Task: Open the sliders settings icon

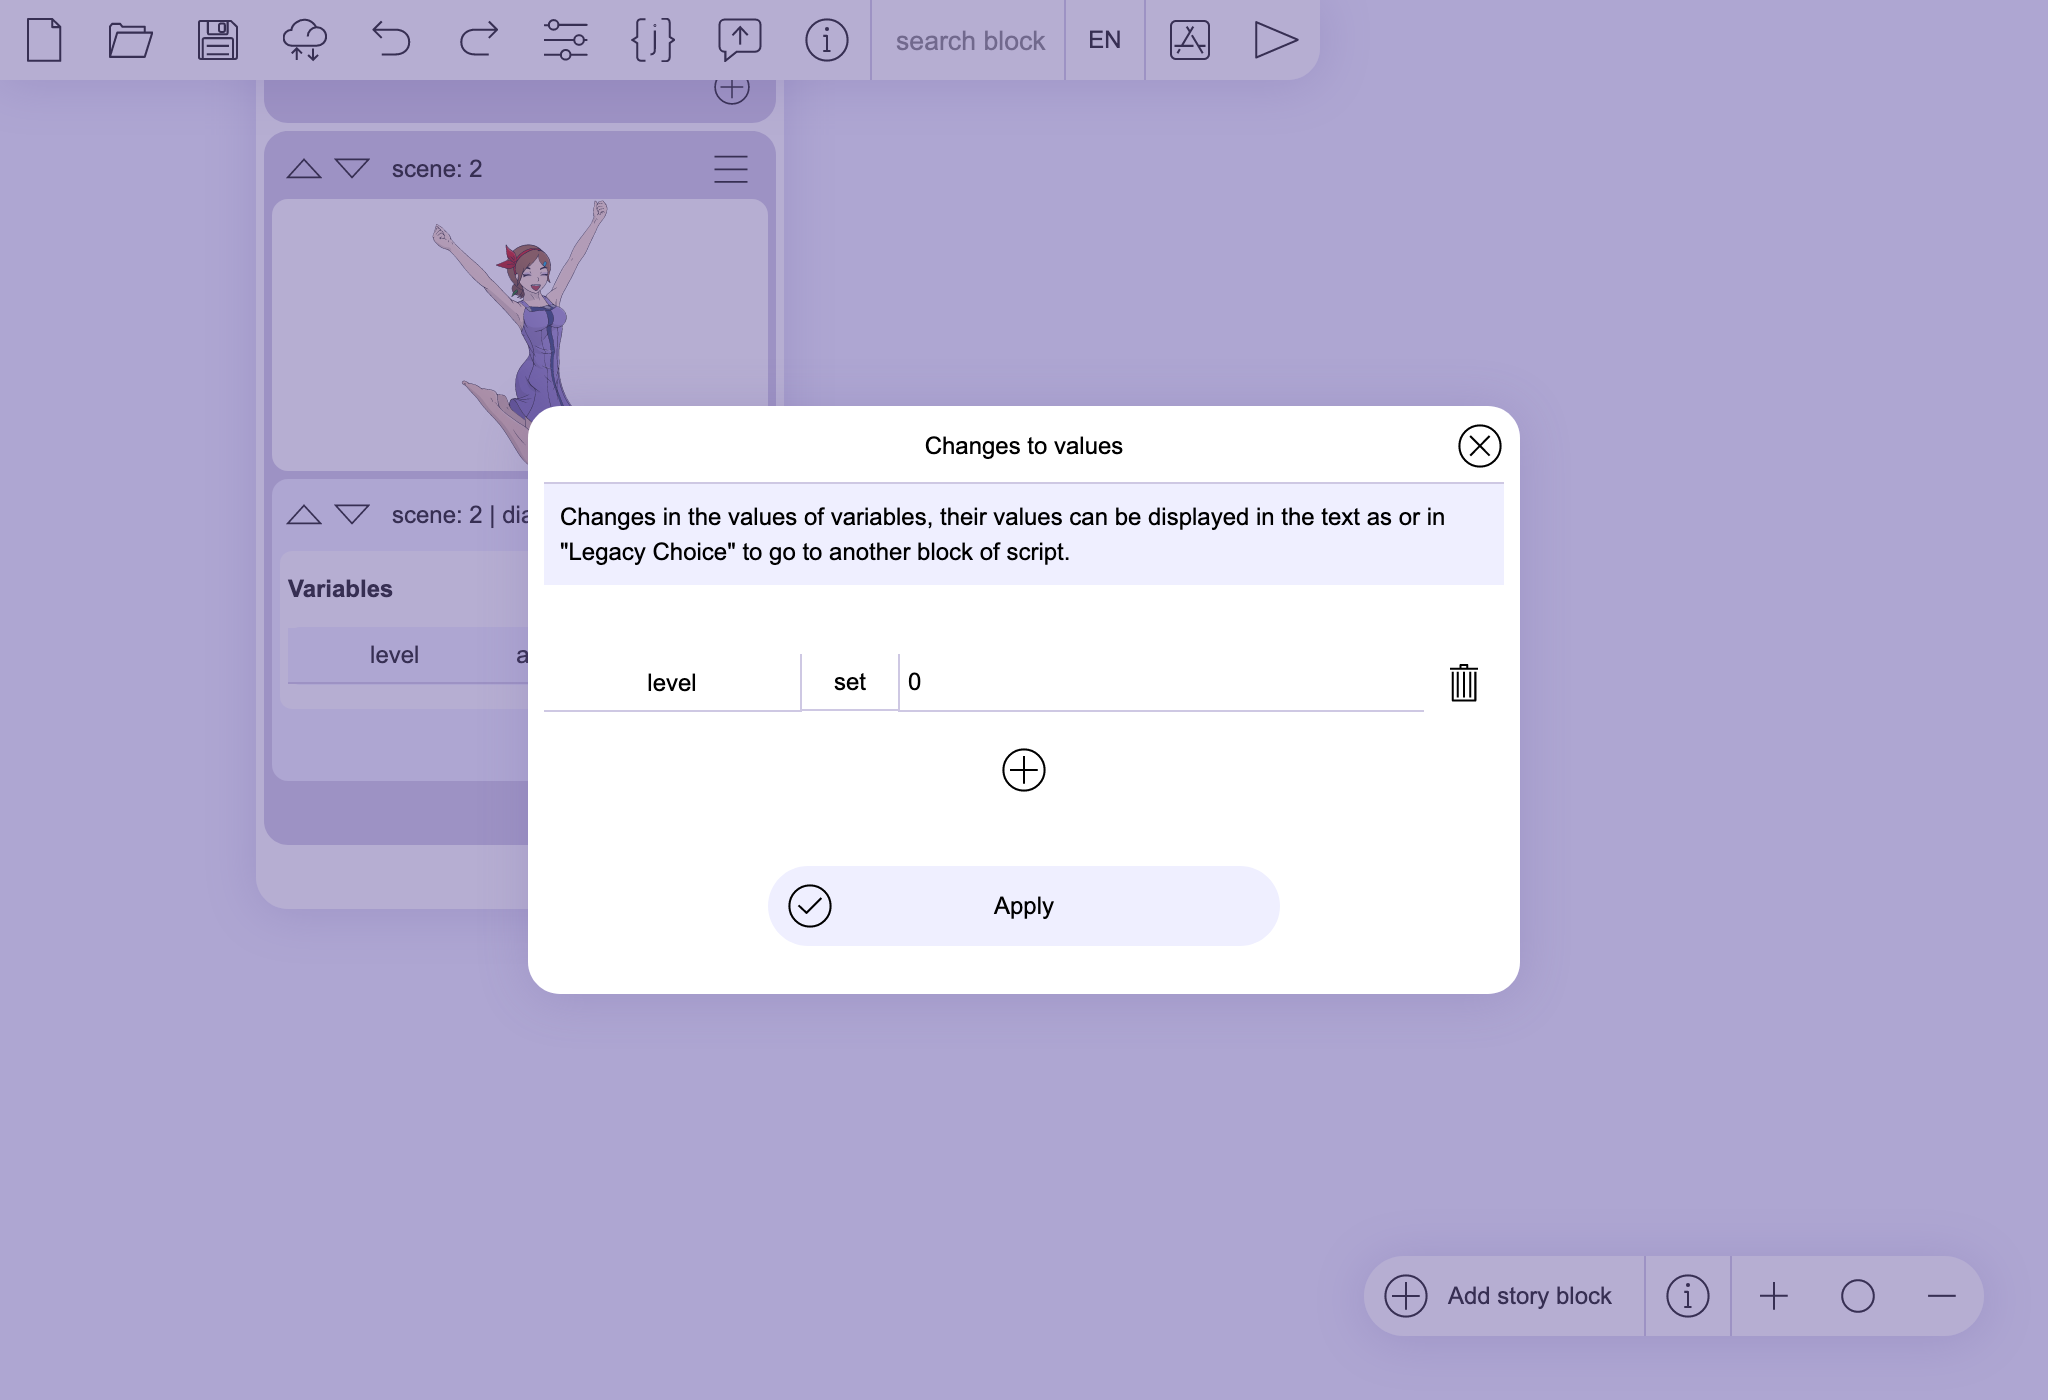Action: tap(565, 40)
